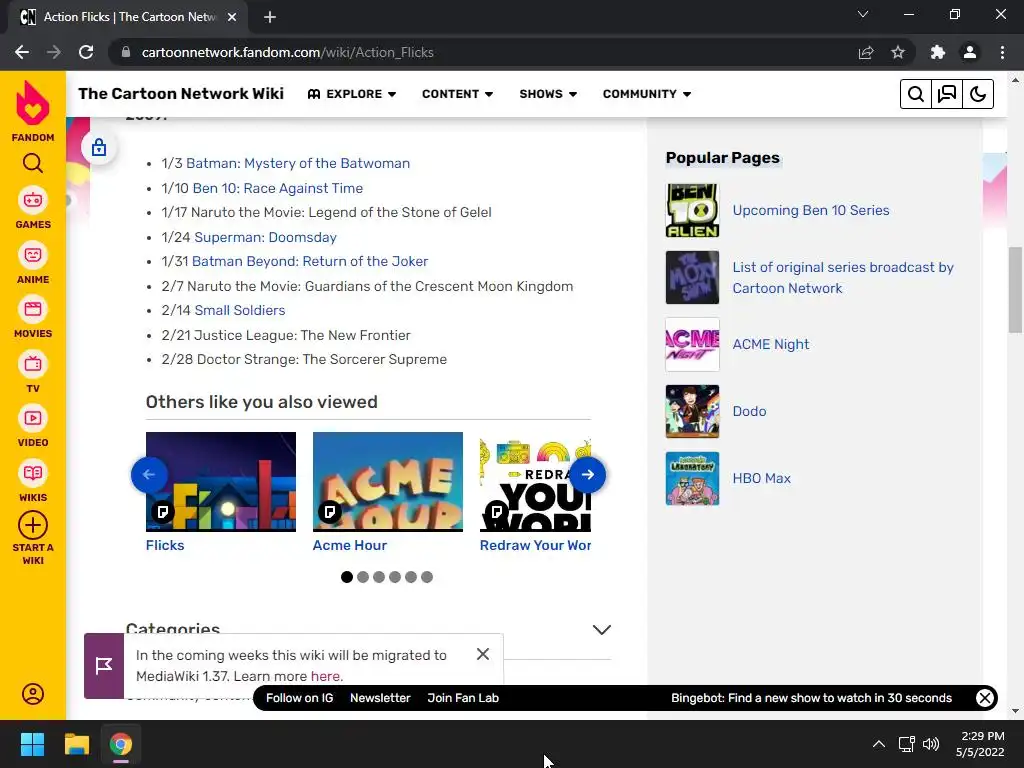Open the TV section icon
The width and height of the screenshot is (1024, 768).
click(x=33, y=364)
